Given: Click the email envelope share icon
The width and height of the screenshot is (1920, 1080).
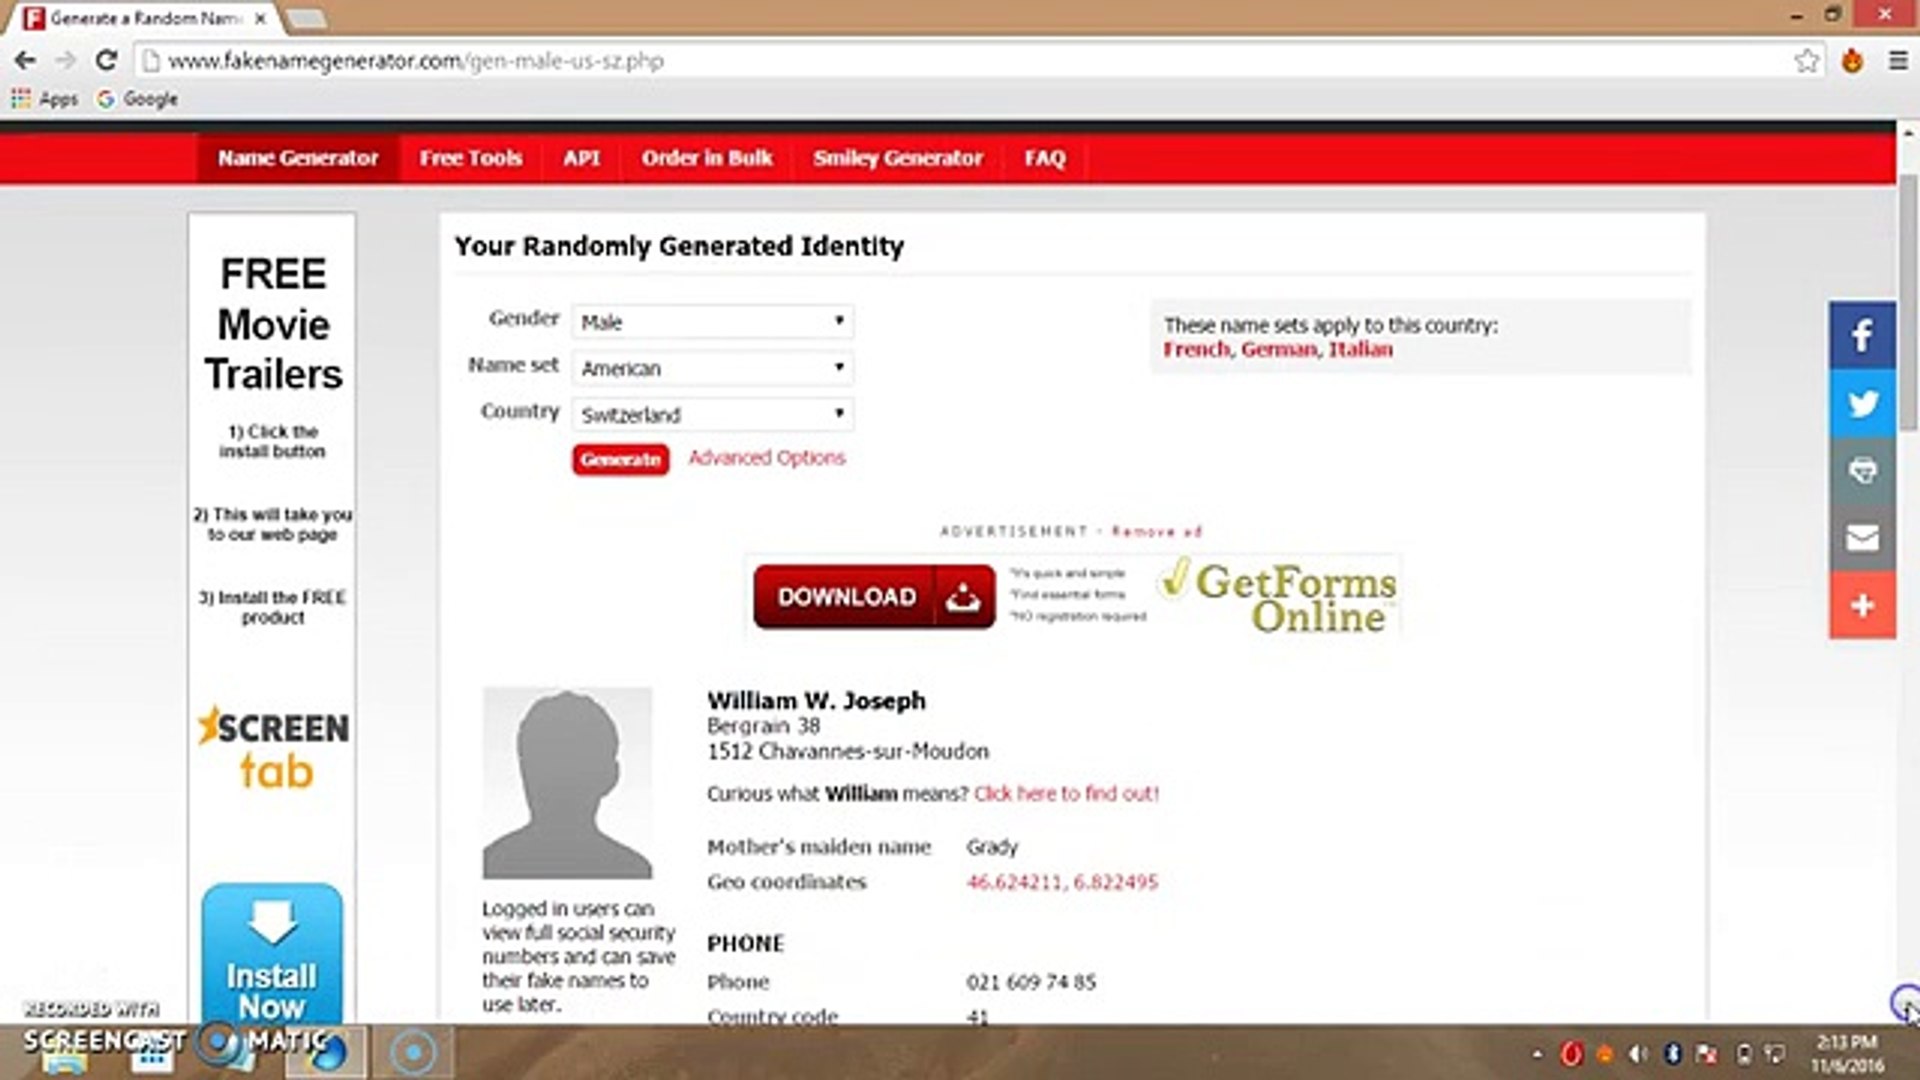Looking at the screenshot, I should 1862,538.
